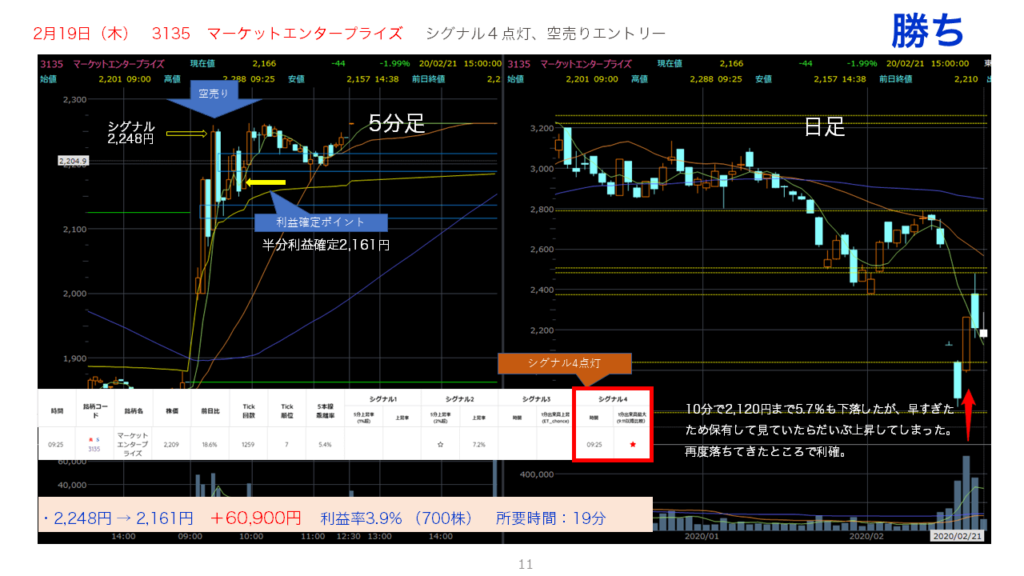This screenshot has width=1024, height=576.
Task: Click the 12:30 label on the 5分足 time axis
Action: (x=348, y=536)
